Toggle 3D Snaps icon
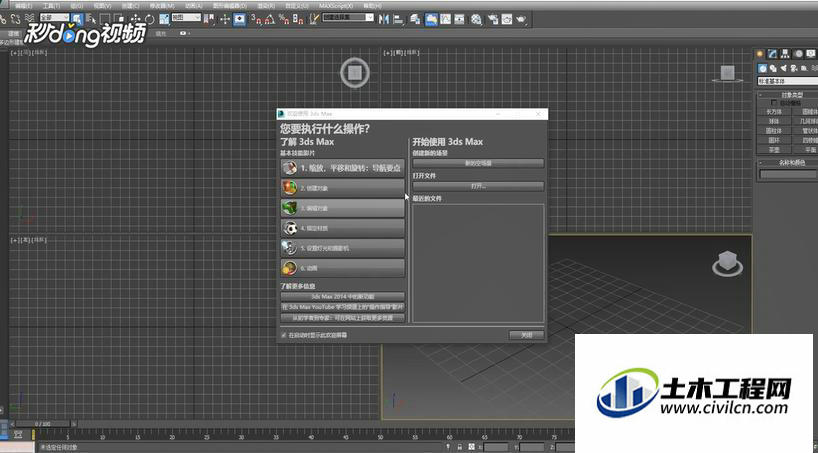 point(257,19)
